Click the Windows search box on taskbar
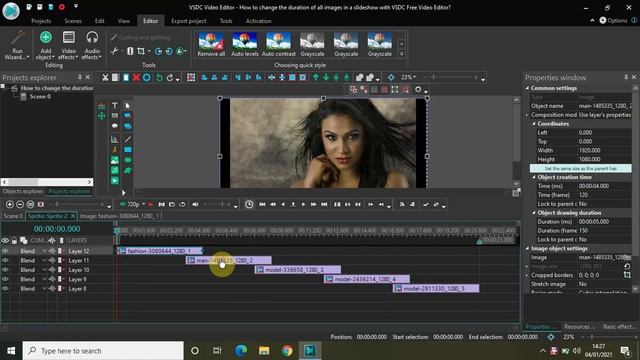Screen dimensions: 640x360 pos(103,351)
